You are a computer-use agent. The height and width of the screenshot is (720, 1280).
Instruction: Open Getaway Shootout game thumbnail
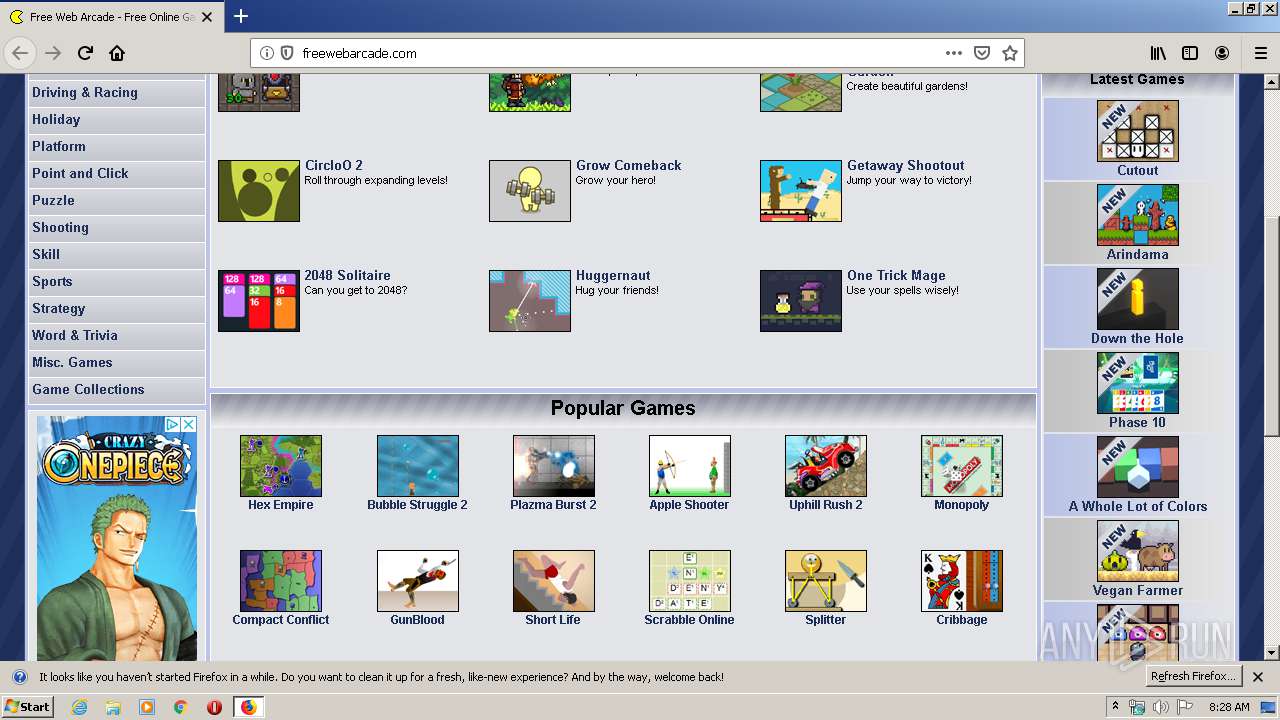(x=801, y=191)
